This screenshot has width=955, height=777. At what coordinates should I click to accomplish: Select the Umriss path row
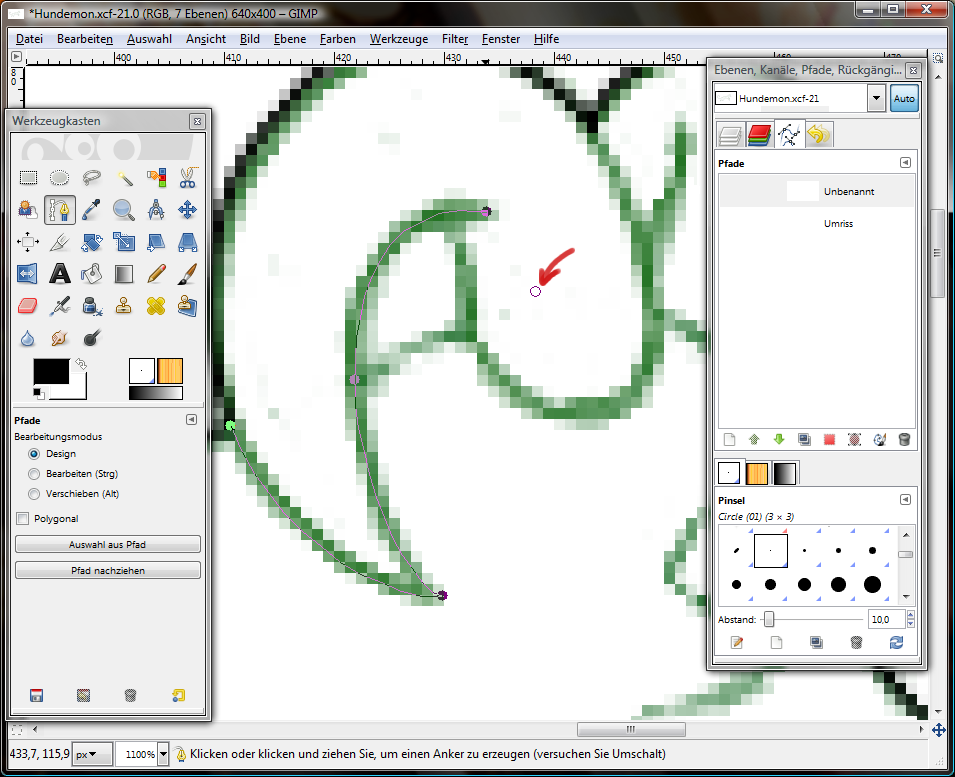817,223
